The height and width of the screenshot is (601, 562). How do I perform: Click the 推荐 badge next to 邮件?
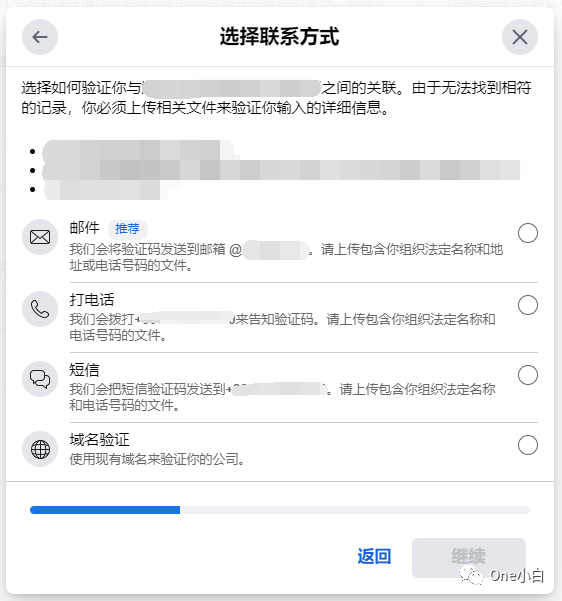click(127, 229)
